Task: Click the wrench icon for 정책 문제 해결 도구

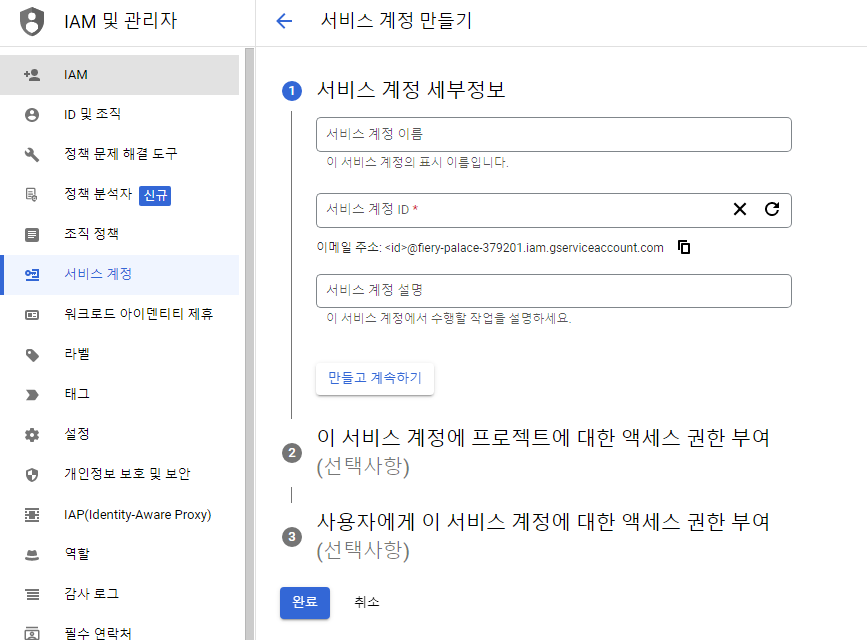Action: [x=32, y=154]
